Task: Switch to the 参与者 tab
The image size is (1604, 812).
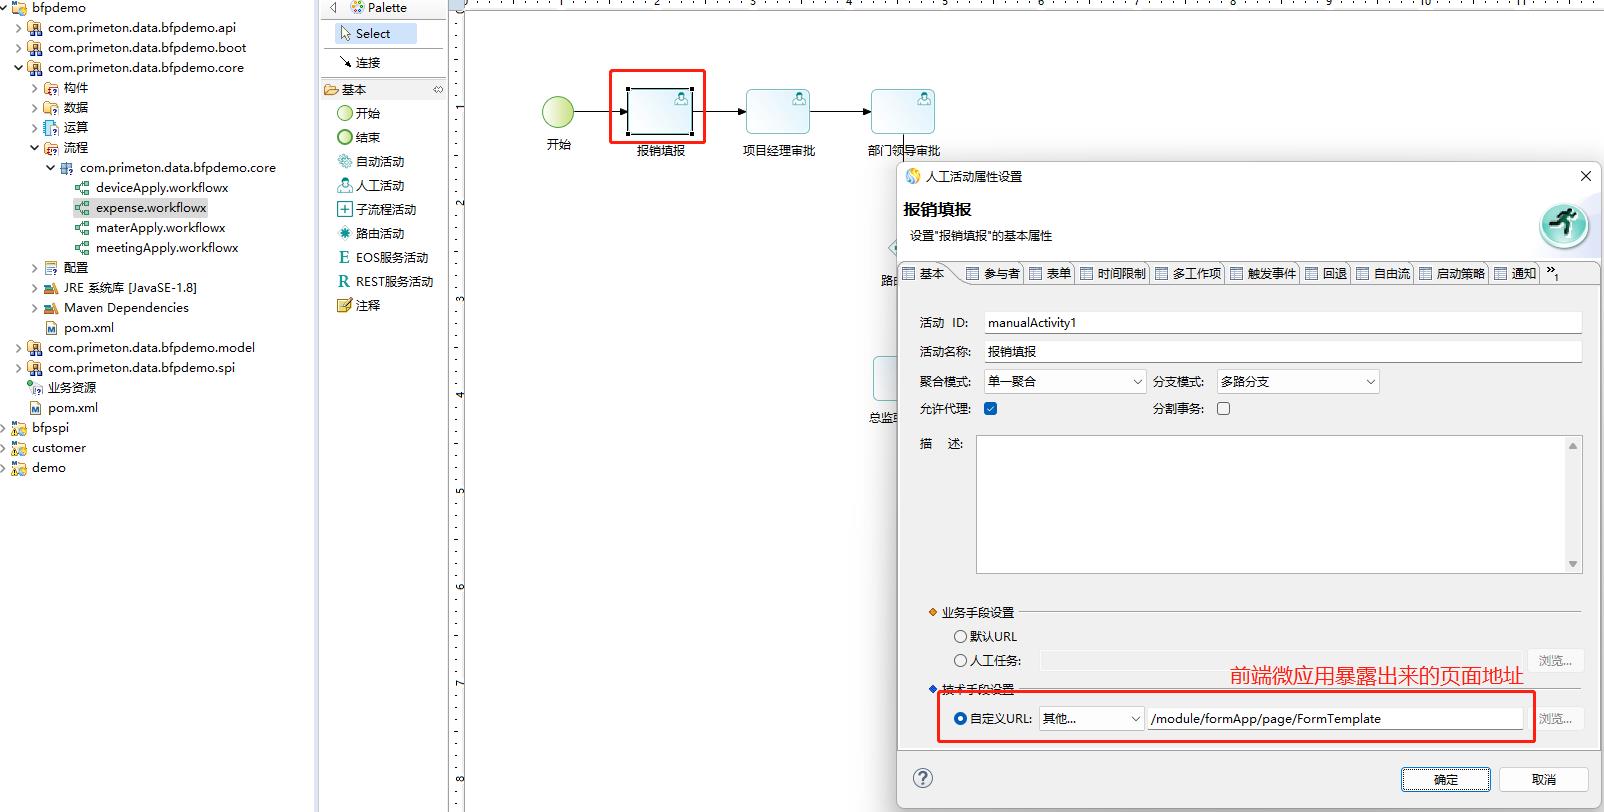Action: point(992,273)
